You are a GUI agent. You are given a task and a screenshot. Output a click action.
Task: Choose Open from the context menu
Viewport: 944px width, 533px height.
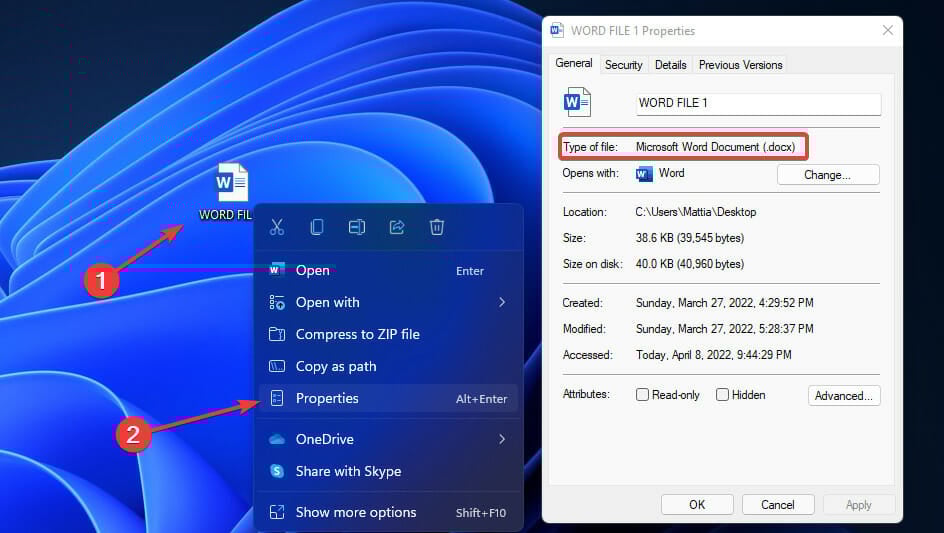(388, 270)
